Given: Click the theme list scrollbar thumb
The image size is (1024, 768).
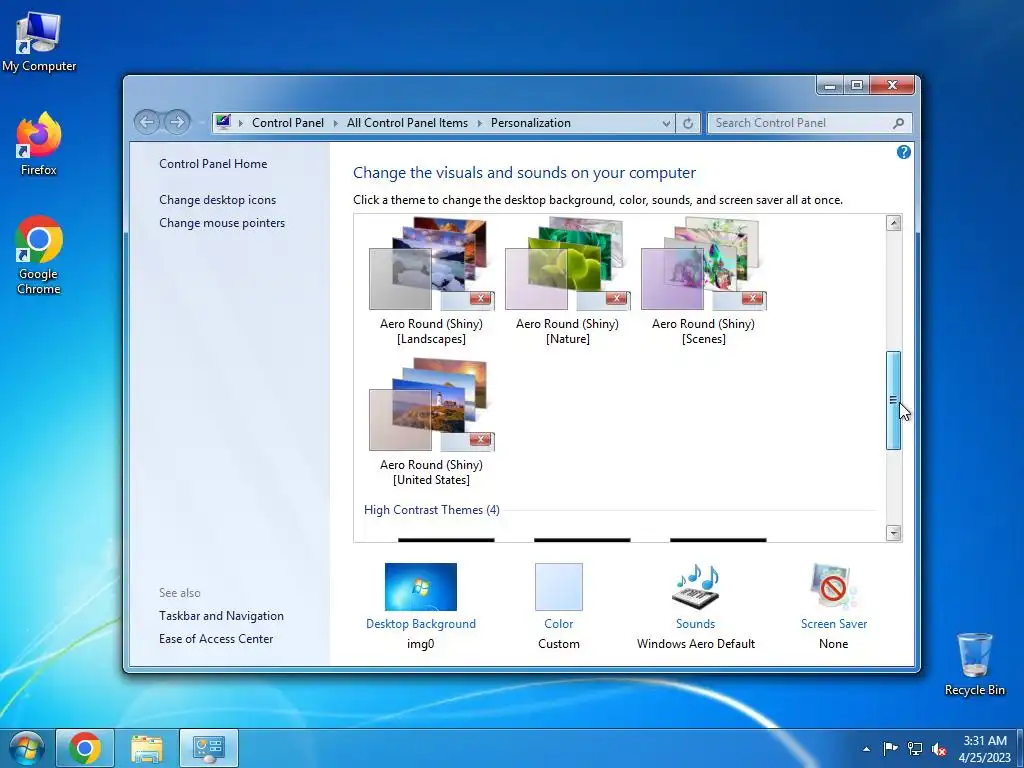Looking at the screenshot, I should [x=893, y=400].
